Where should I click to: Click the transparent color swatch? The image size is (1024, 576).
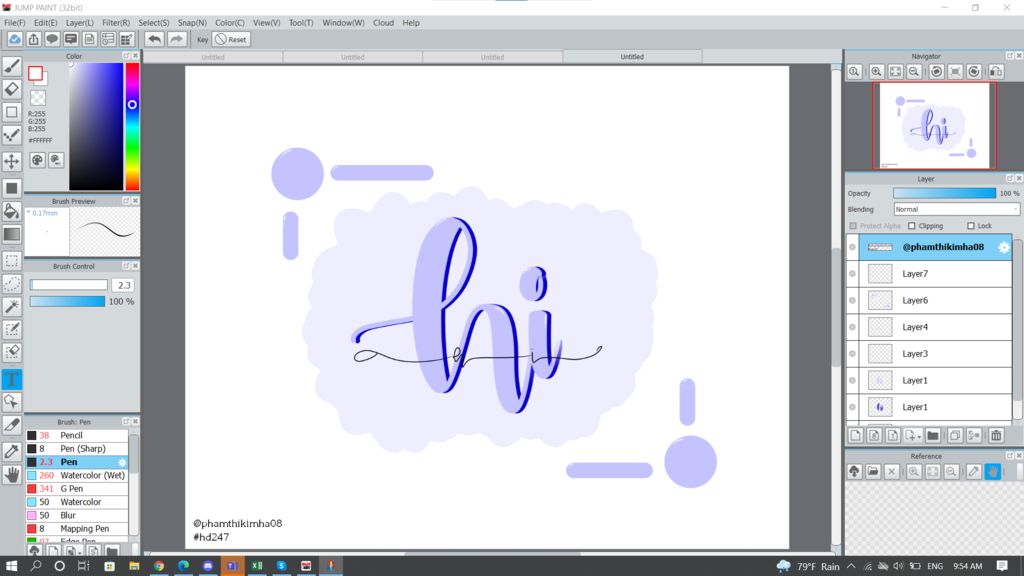[38, 98]
